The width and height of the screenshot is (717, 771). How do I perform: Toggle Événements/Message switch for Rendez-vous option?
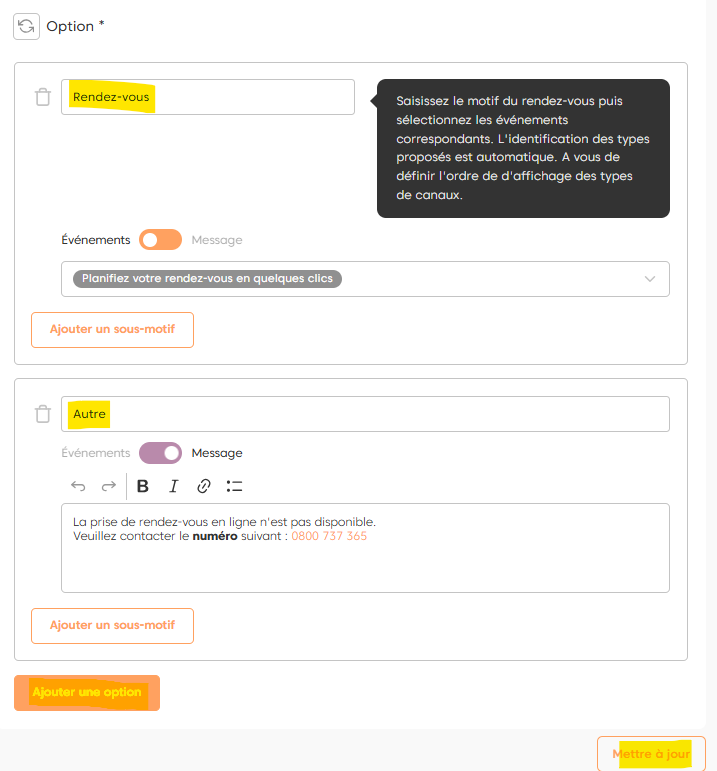coord(160,240)
